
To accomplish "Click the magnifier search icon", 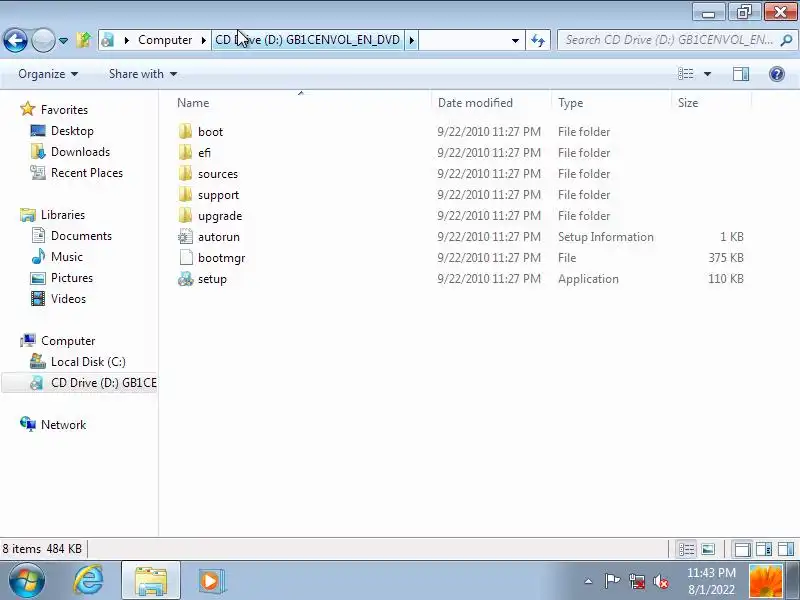I will pos(787,40).
